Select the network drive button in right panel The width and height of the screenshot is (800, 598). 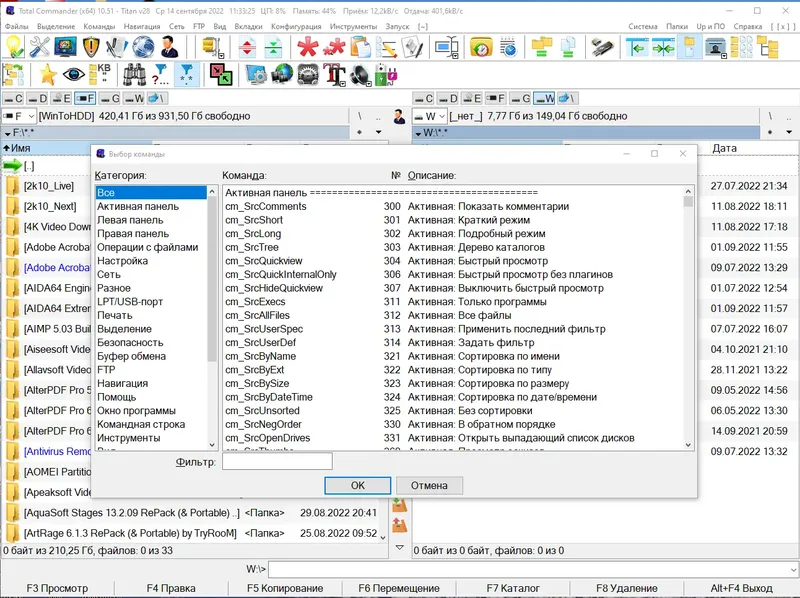(x=567, y=98)
